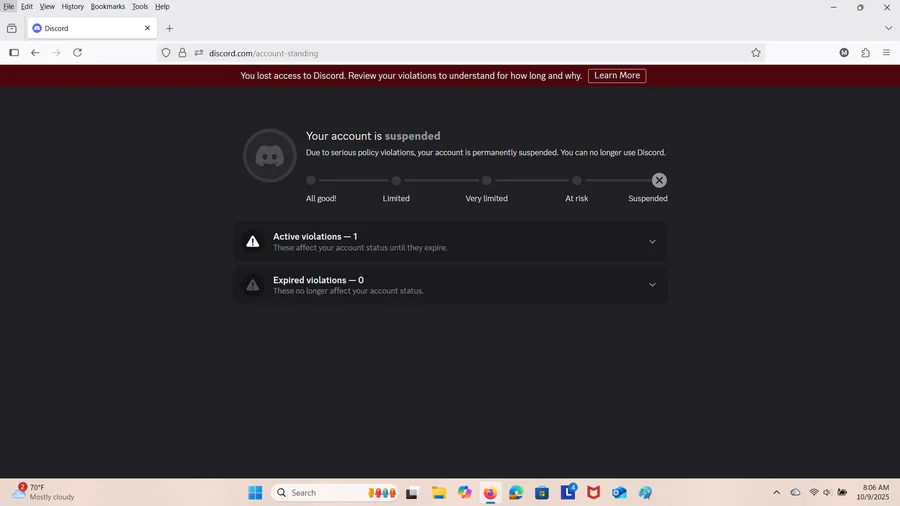
Task: Go forward one page
Action: tap(56, 53)
